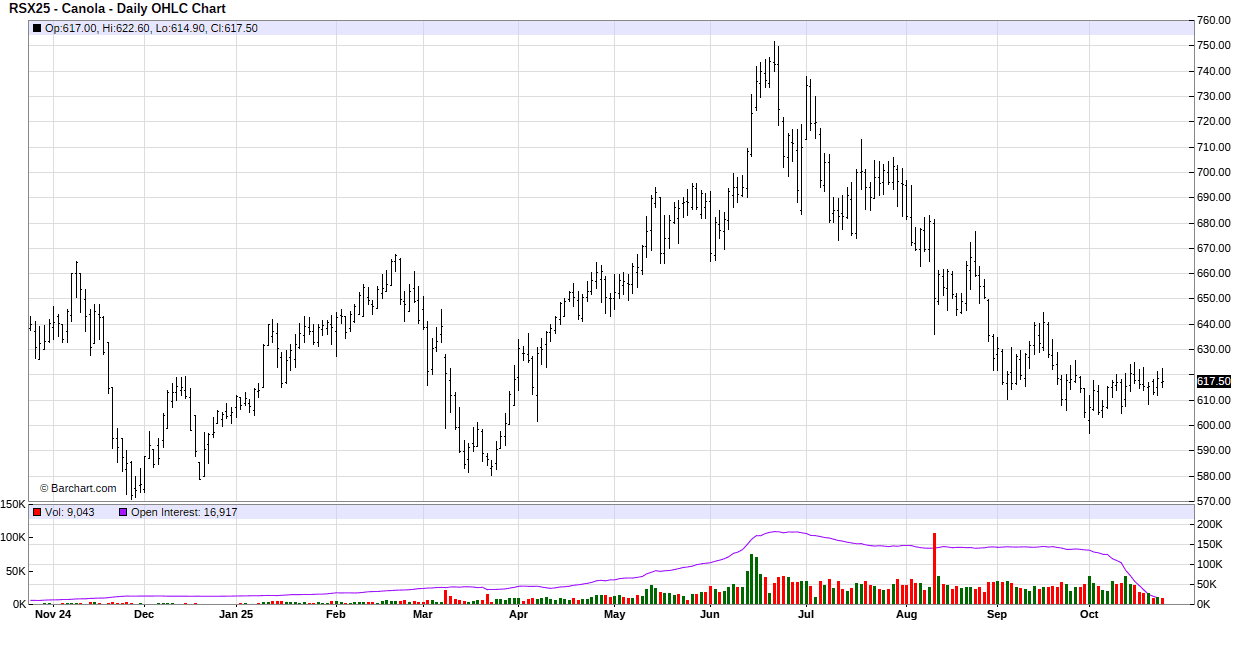
Task: Click the Barchart.com copyright watermark
Action: 78,488
